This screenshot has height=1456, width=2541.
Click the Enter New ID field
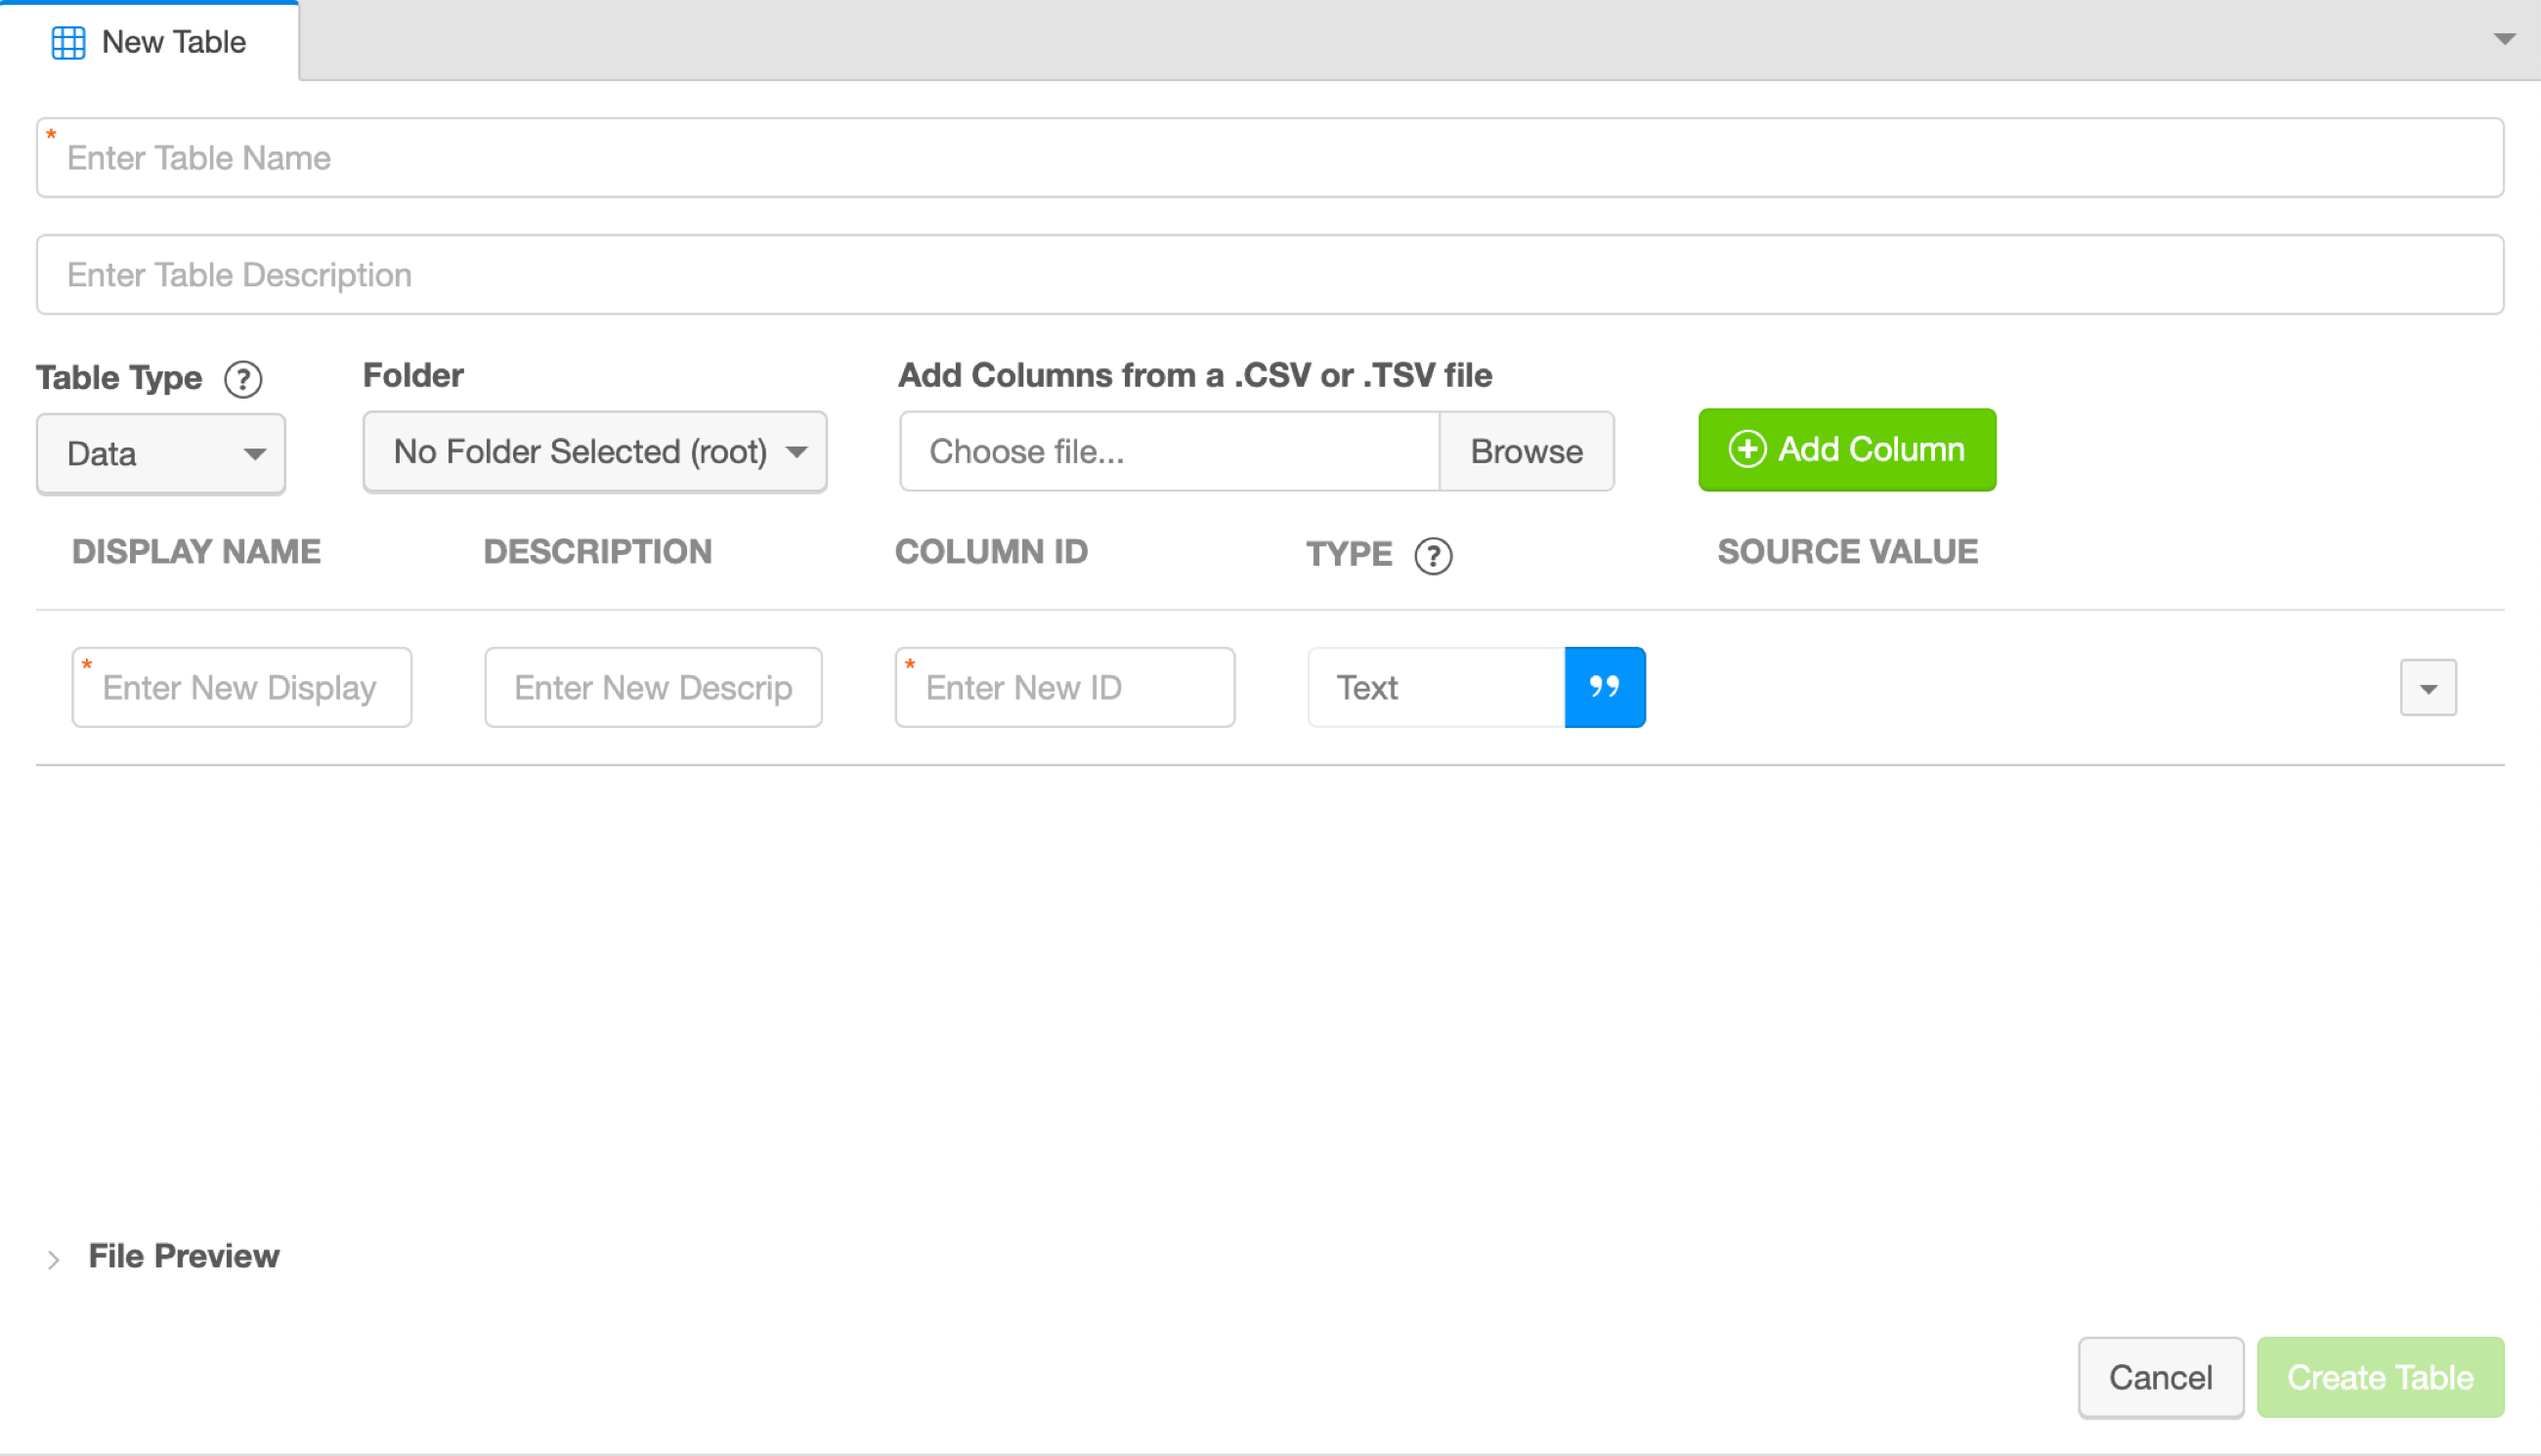click(1065, 687)
